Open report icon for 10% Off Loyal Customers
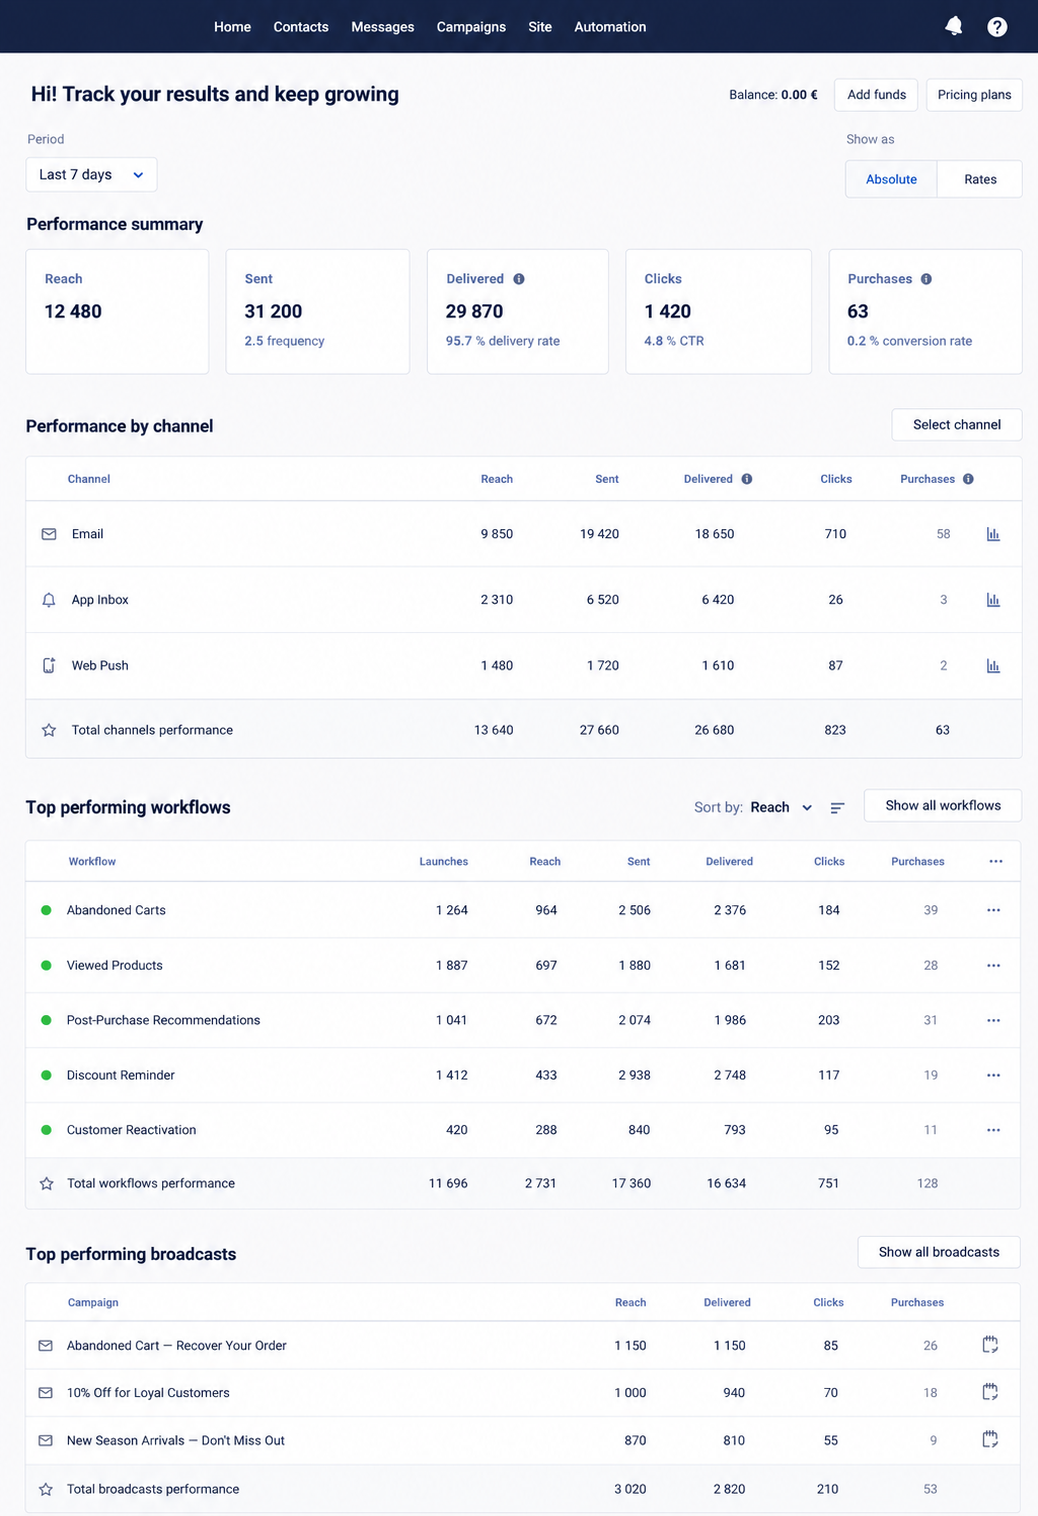This screenshot has width=1038, height=1516. pos(990,1392)
